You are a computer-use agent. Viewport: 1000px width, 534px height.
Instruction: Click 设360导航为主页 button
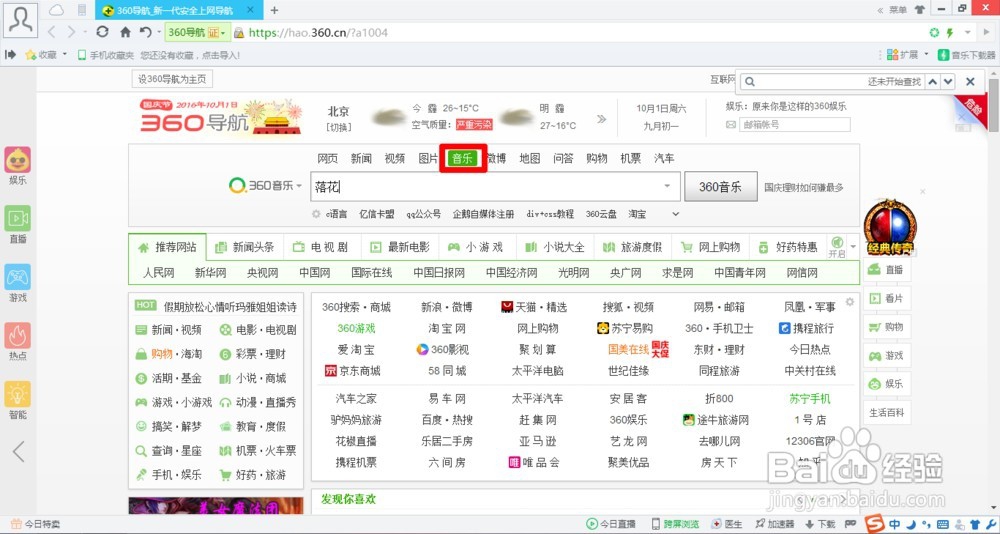172,79
